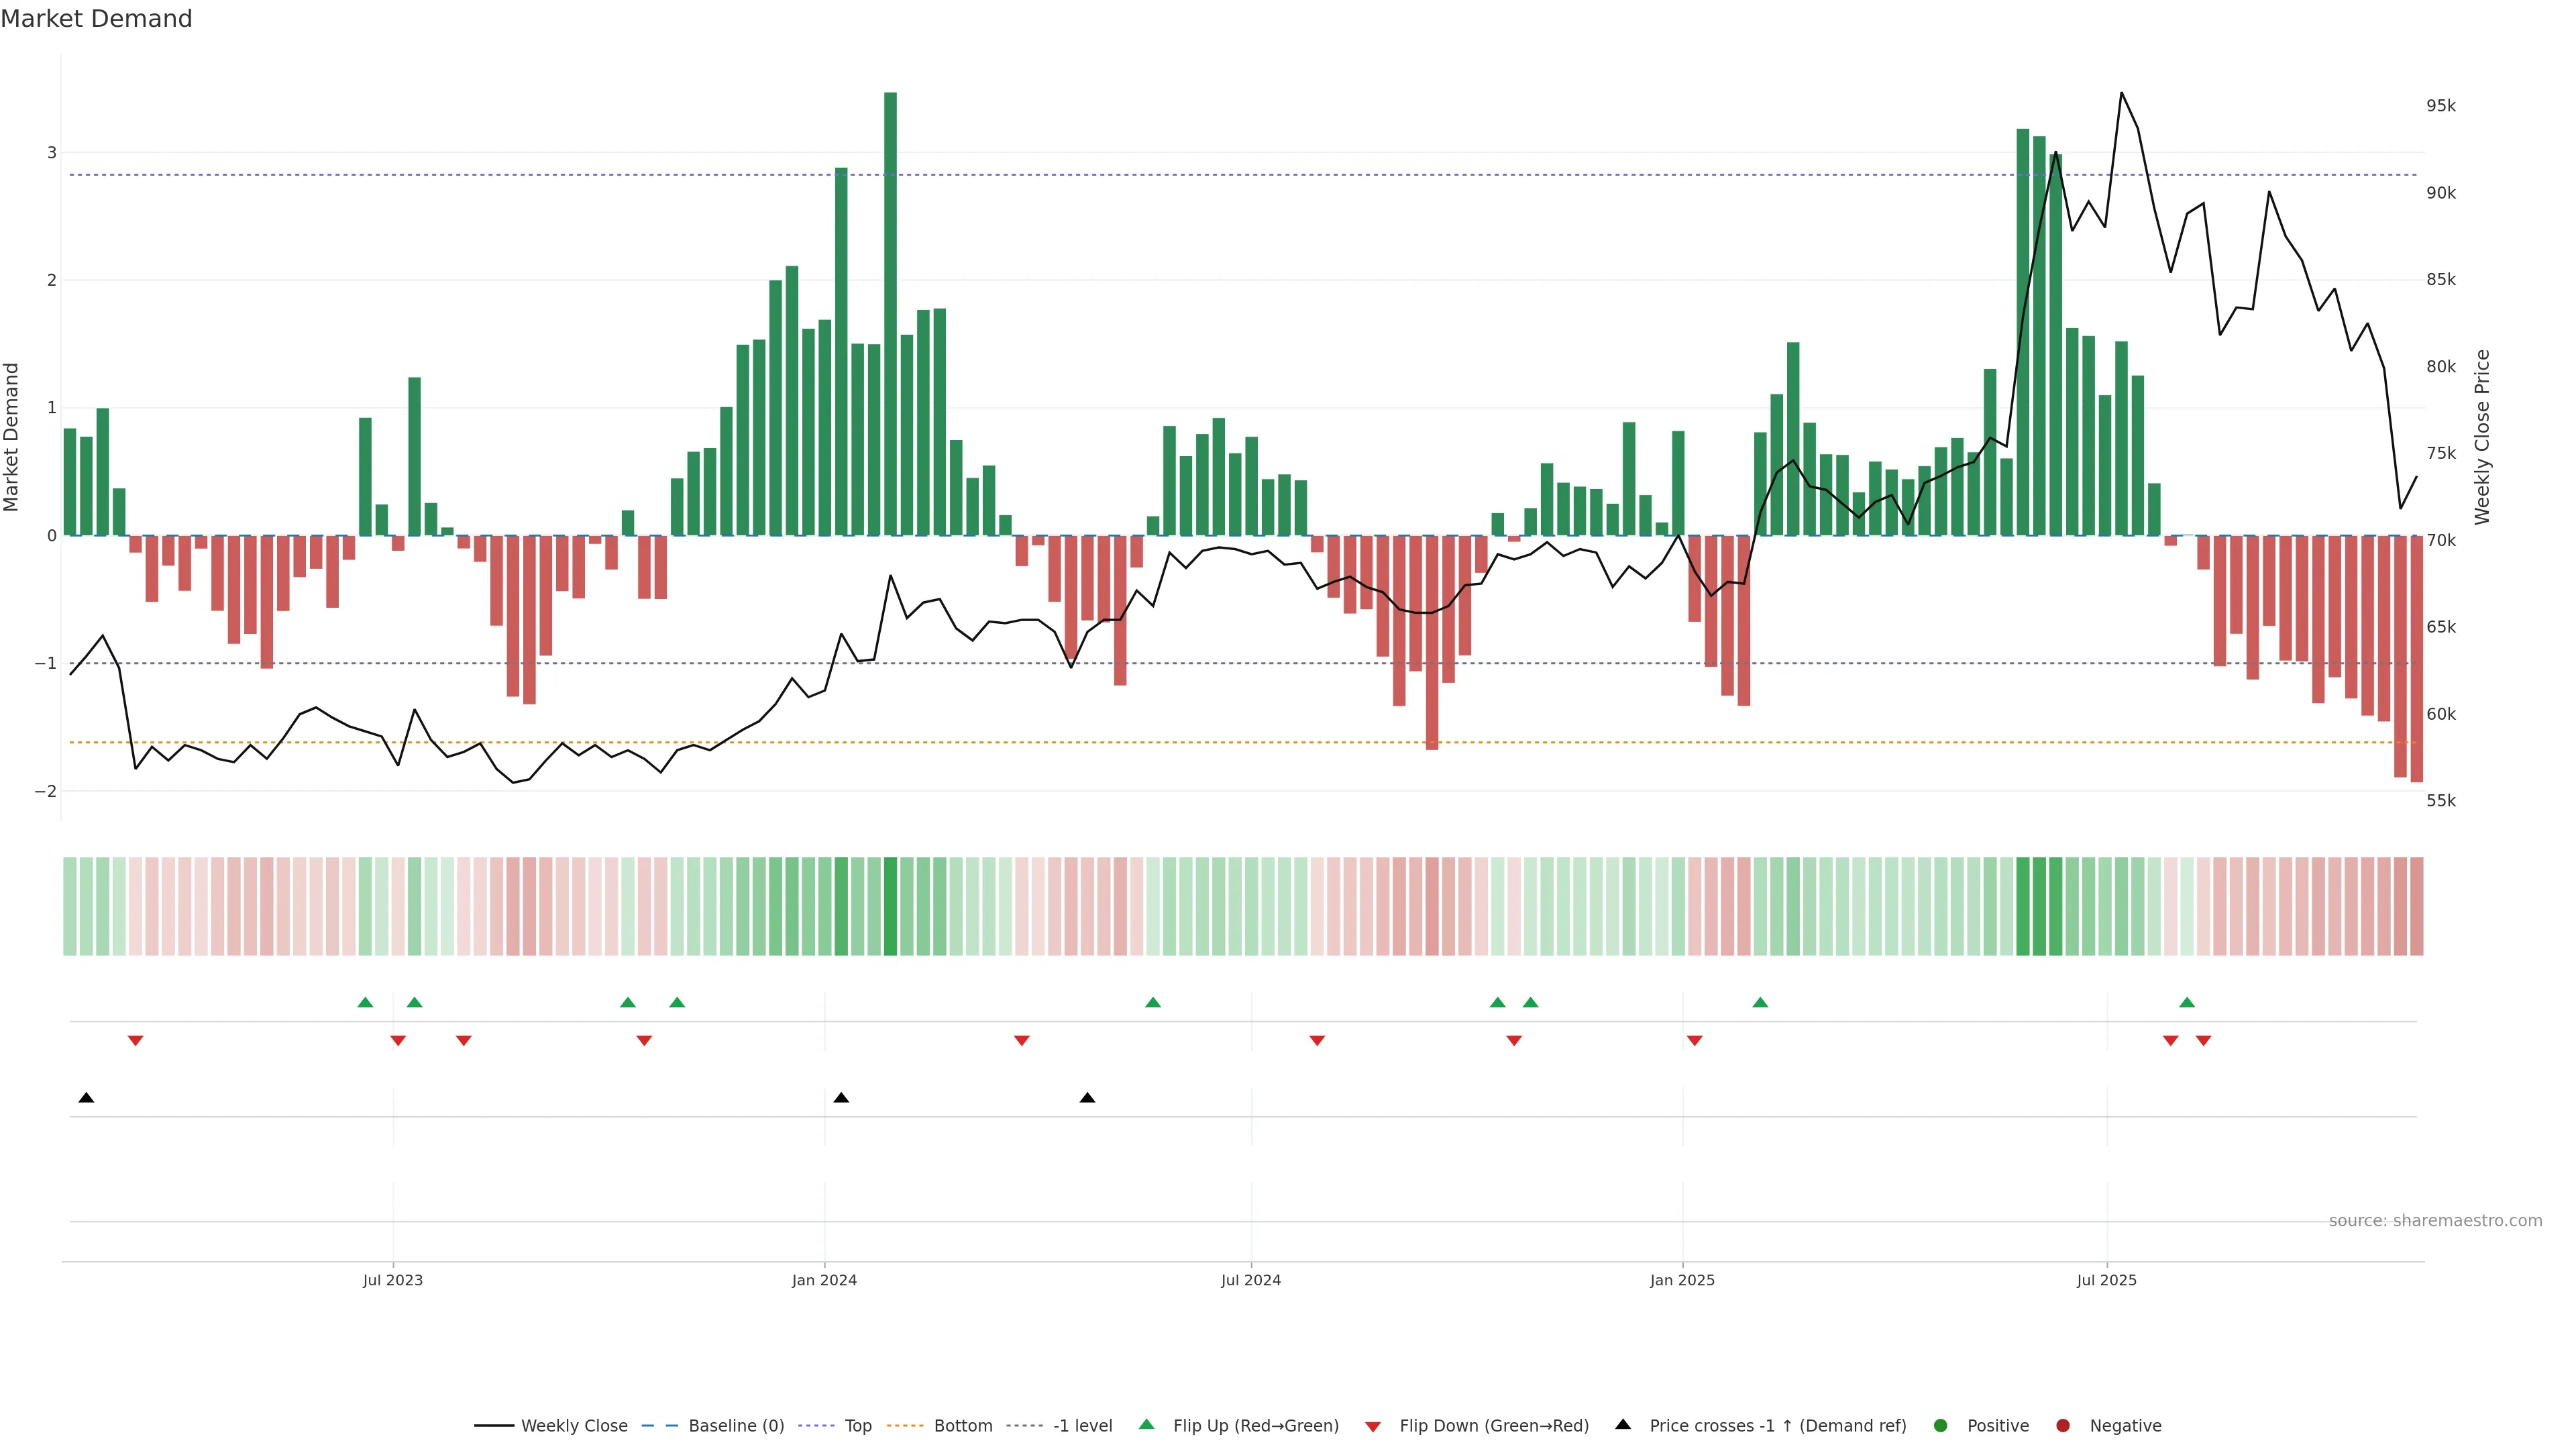Click the green Positive dot in the legend
This screenshot has height=1449, width=2576.
(1941, 1426)
